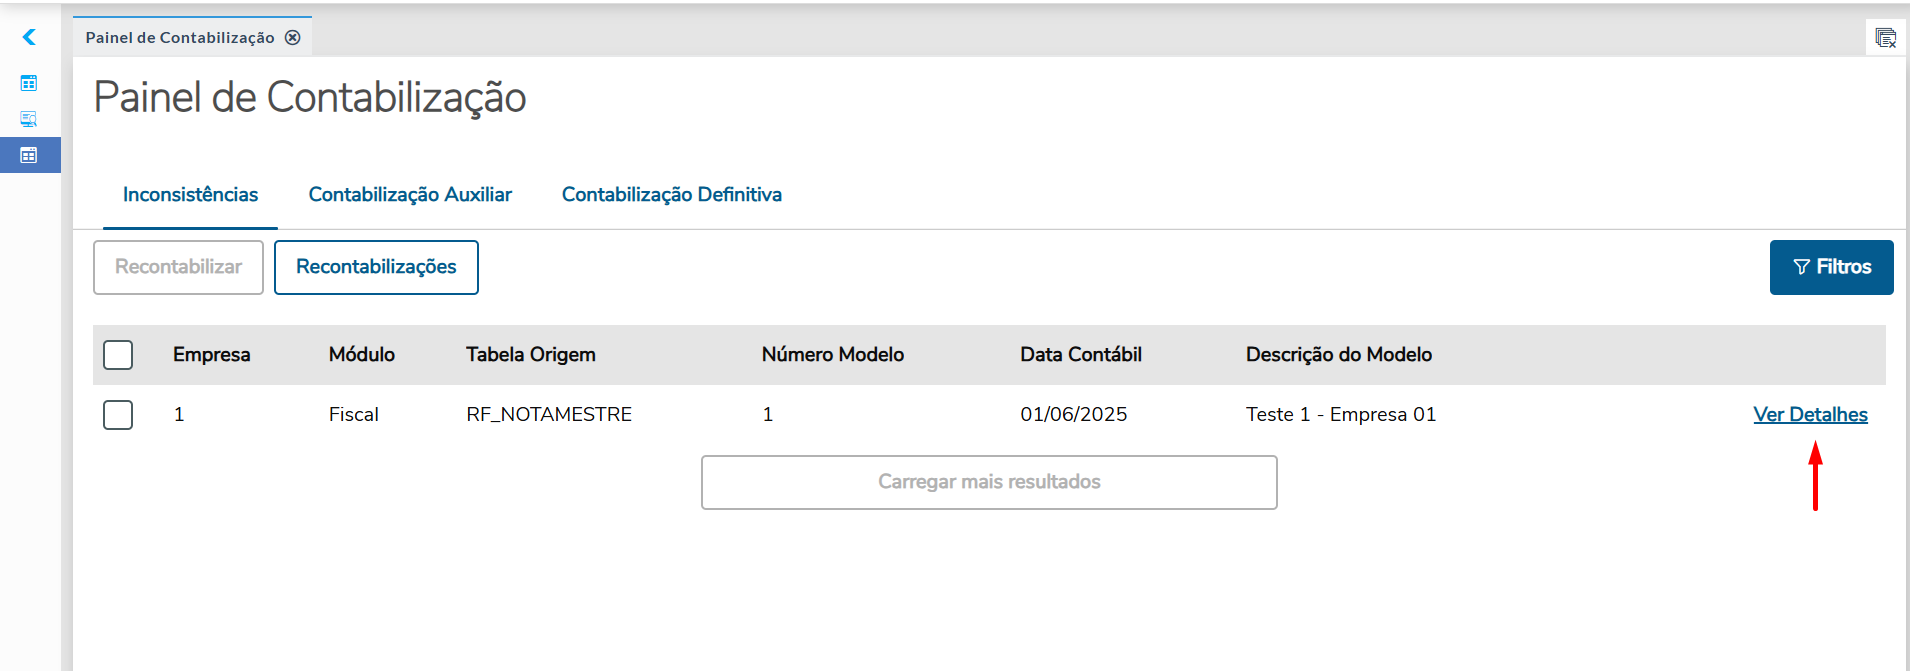Click the first calendar-grid sidebar icon
The width and height of the screenshot is (1910, 671).
click(x=29, y=83)
